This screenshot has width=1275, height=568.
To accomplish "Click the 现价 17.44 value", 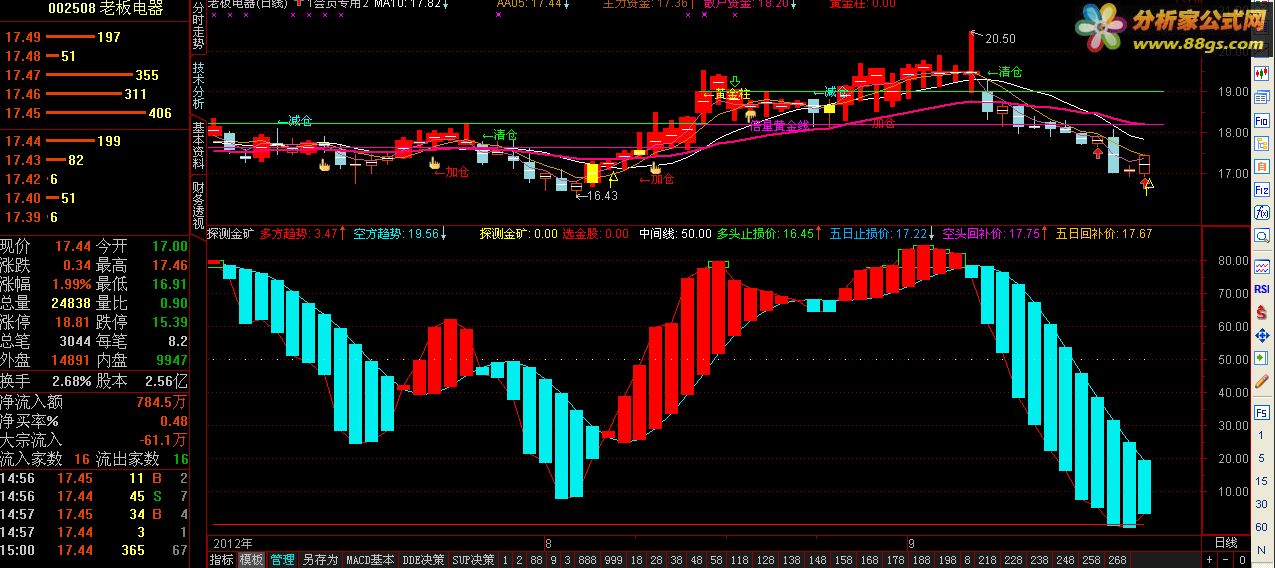I will 73,246.
